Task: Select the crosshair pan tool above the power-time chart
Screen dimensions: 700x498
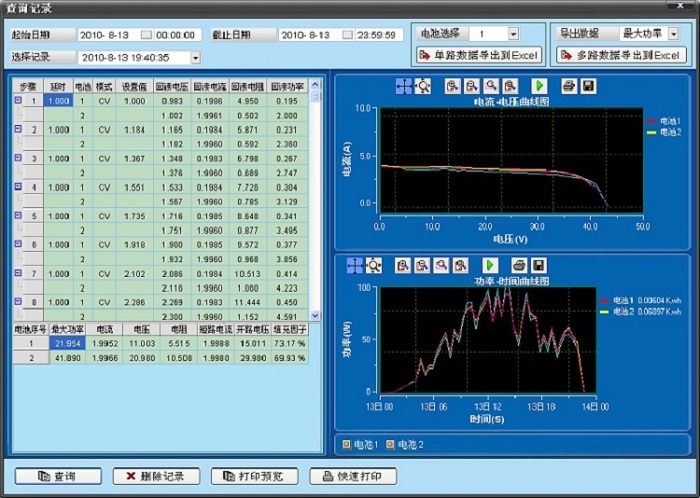Action: [355, 265]
